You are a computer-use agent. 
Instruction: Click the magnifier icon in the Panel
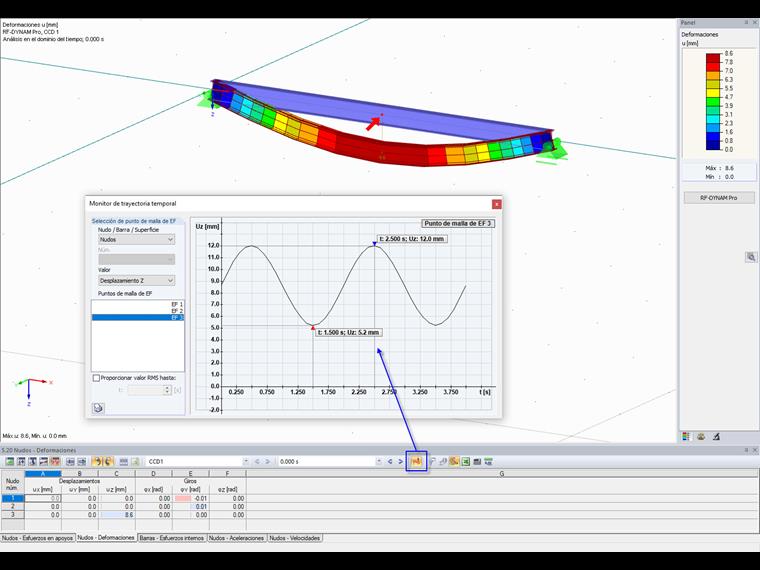[751, 257]
